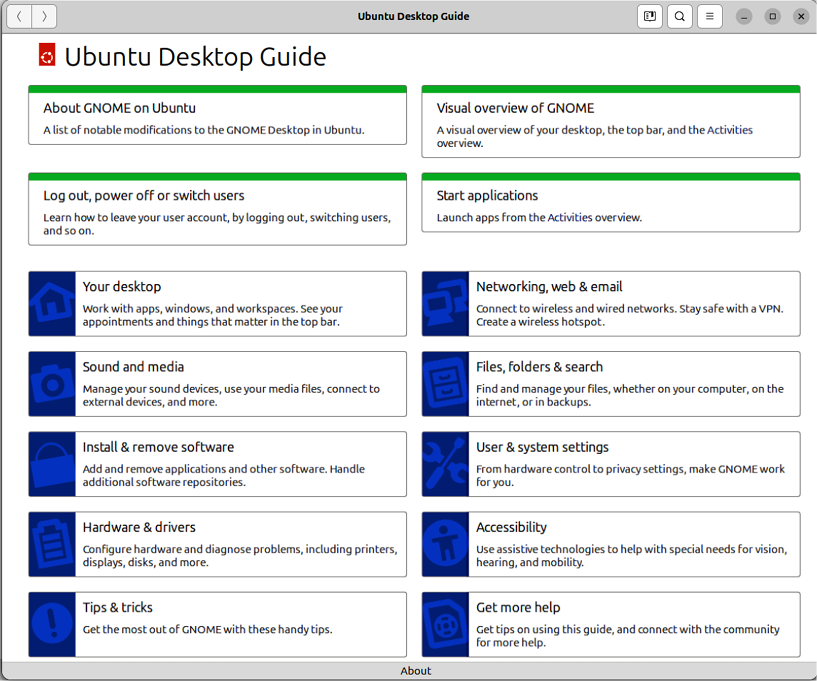Click the shopping bag icon for Install software

tap(52, 464)
